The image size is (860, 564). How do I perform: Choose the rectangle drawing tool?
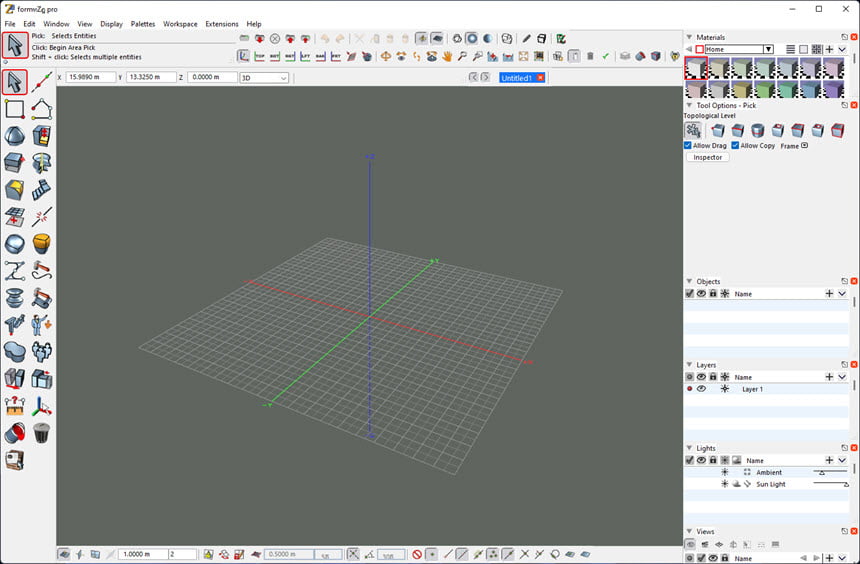[15, 109]
